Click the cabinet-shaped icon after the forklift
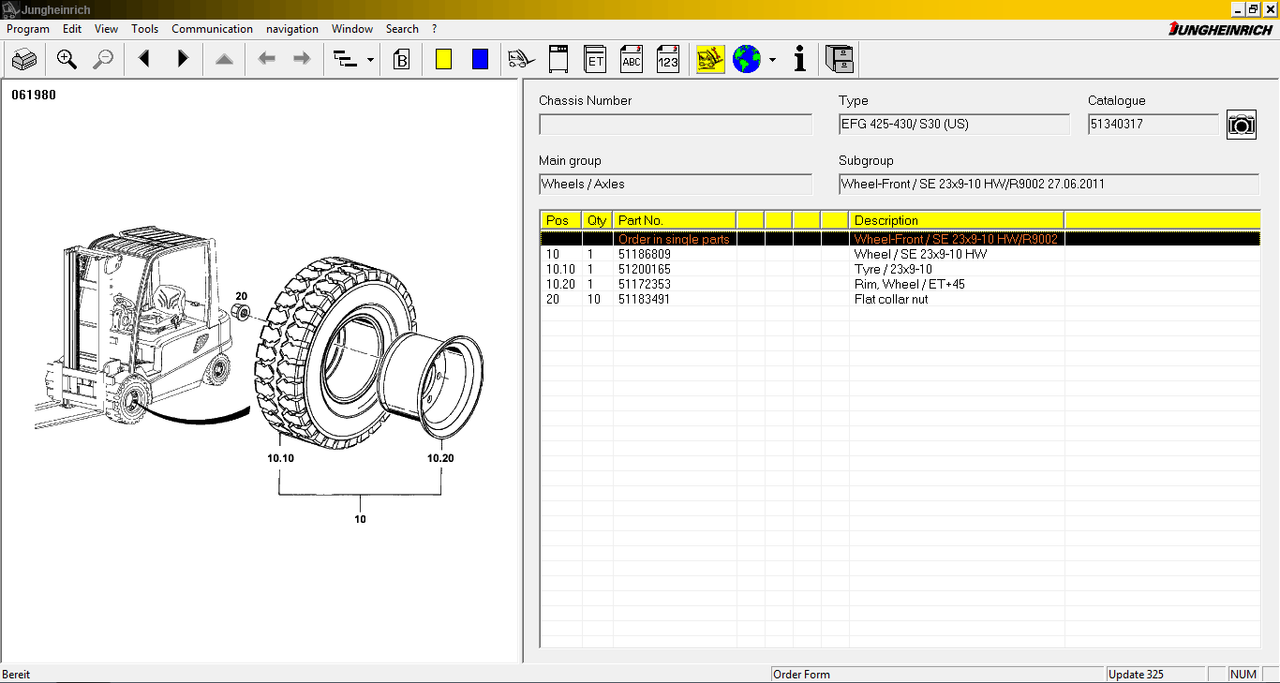Viewport: 1280px width, 683px height. coord(559,60)
